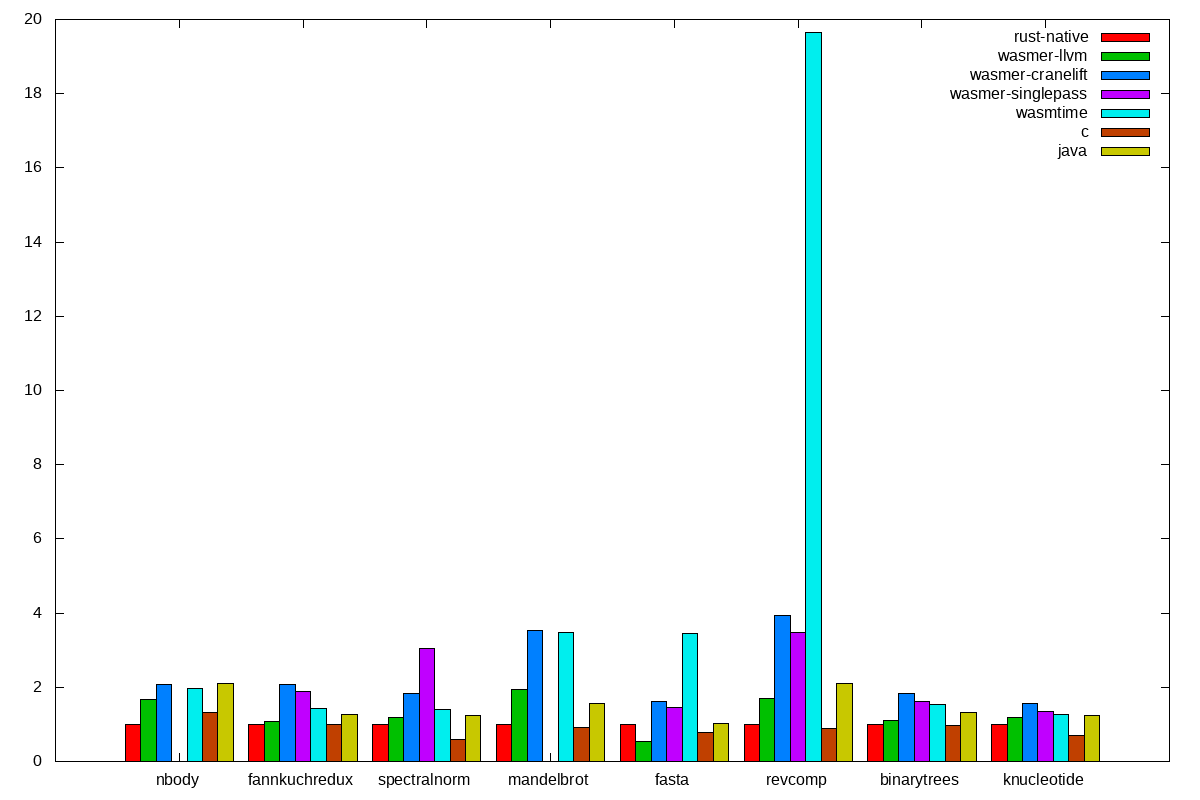Image resolution: width=1200 pixels, height=800 pixels.
Task: Click the '10' y-axis tick label
Action: (33, 390)
